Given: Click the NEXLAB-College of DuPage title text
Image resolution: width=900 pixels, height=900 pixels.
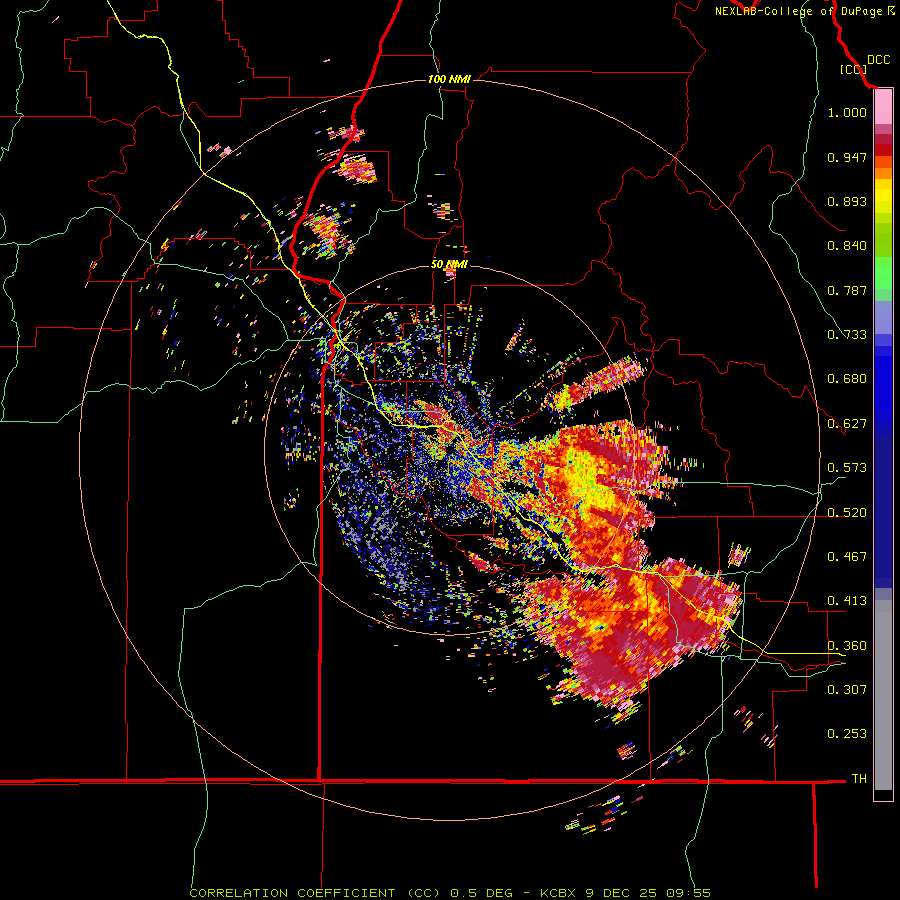Looking at the screenshot, I should pyautogui.click(x=798, y=11).
